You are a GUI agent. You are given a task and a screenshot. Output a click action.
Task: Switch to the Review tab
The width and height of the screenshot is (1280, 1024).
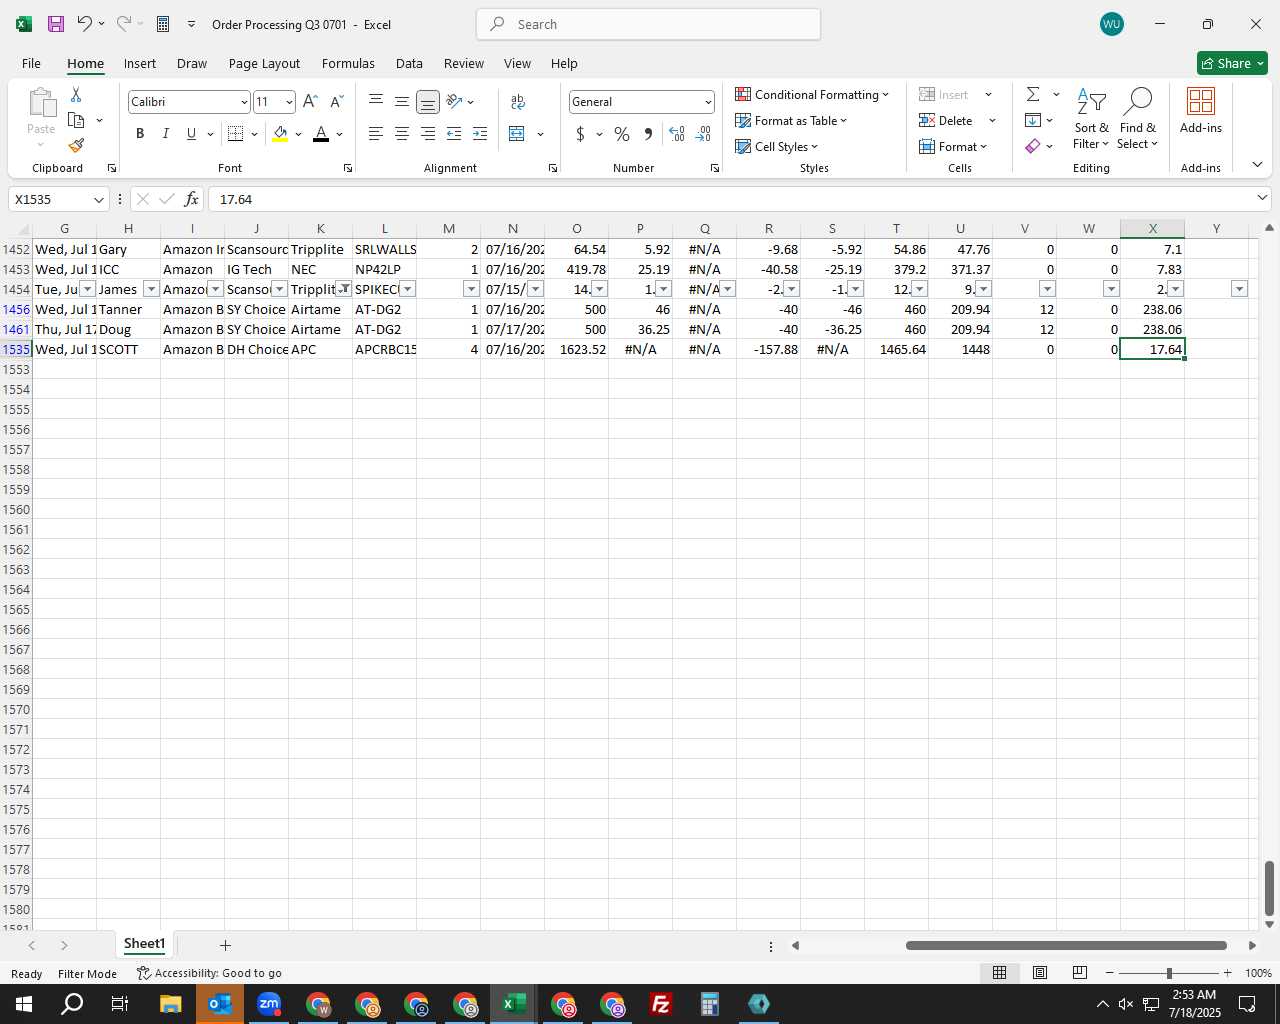464,63
